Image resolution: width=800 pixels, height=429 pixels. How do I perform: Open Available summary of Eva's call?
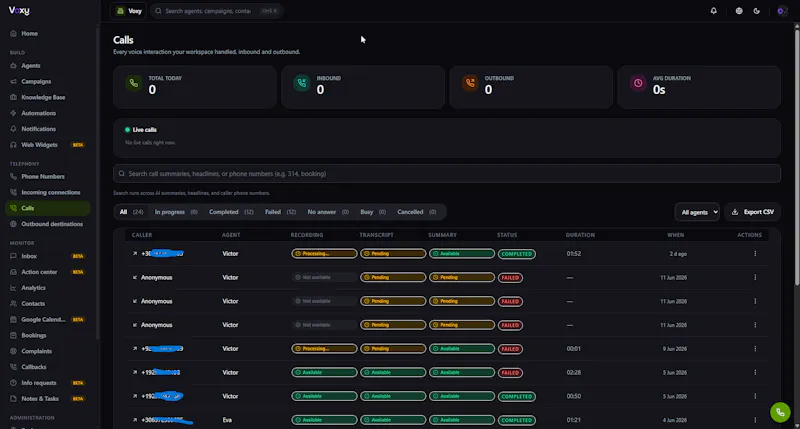(462, 420)
